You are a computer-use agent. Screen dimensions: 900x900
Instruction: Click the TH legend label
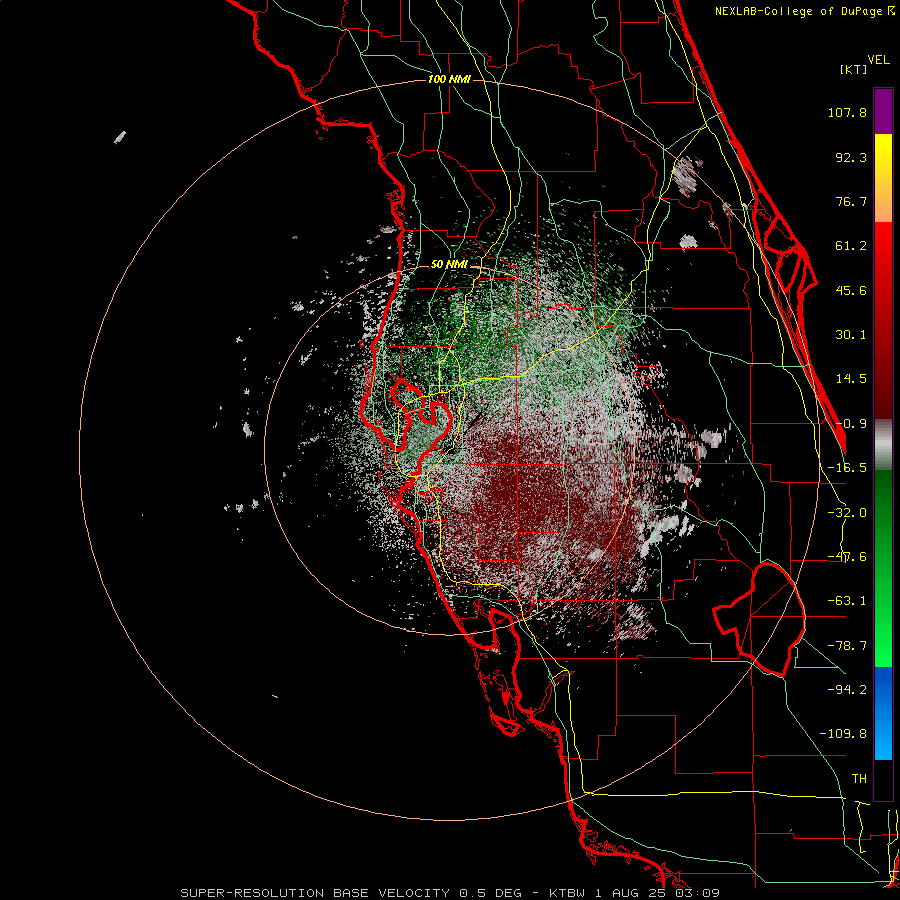click(859, 779)
